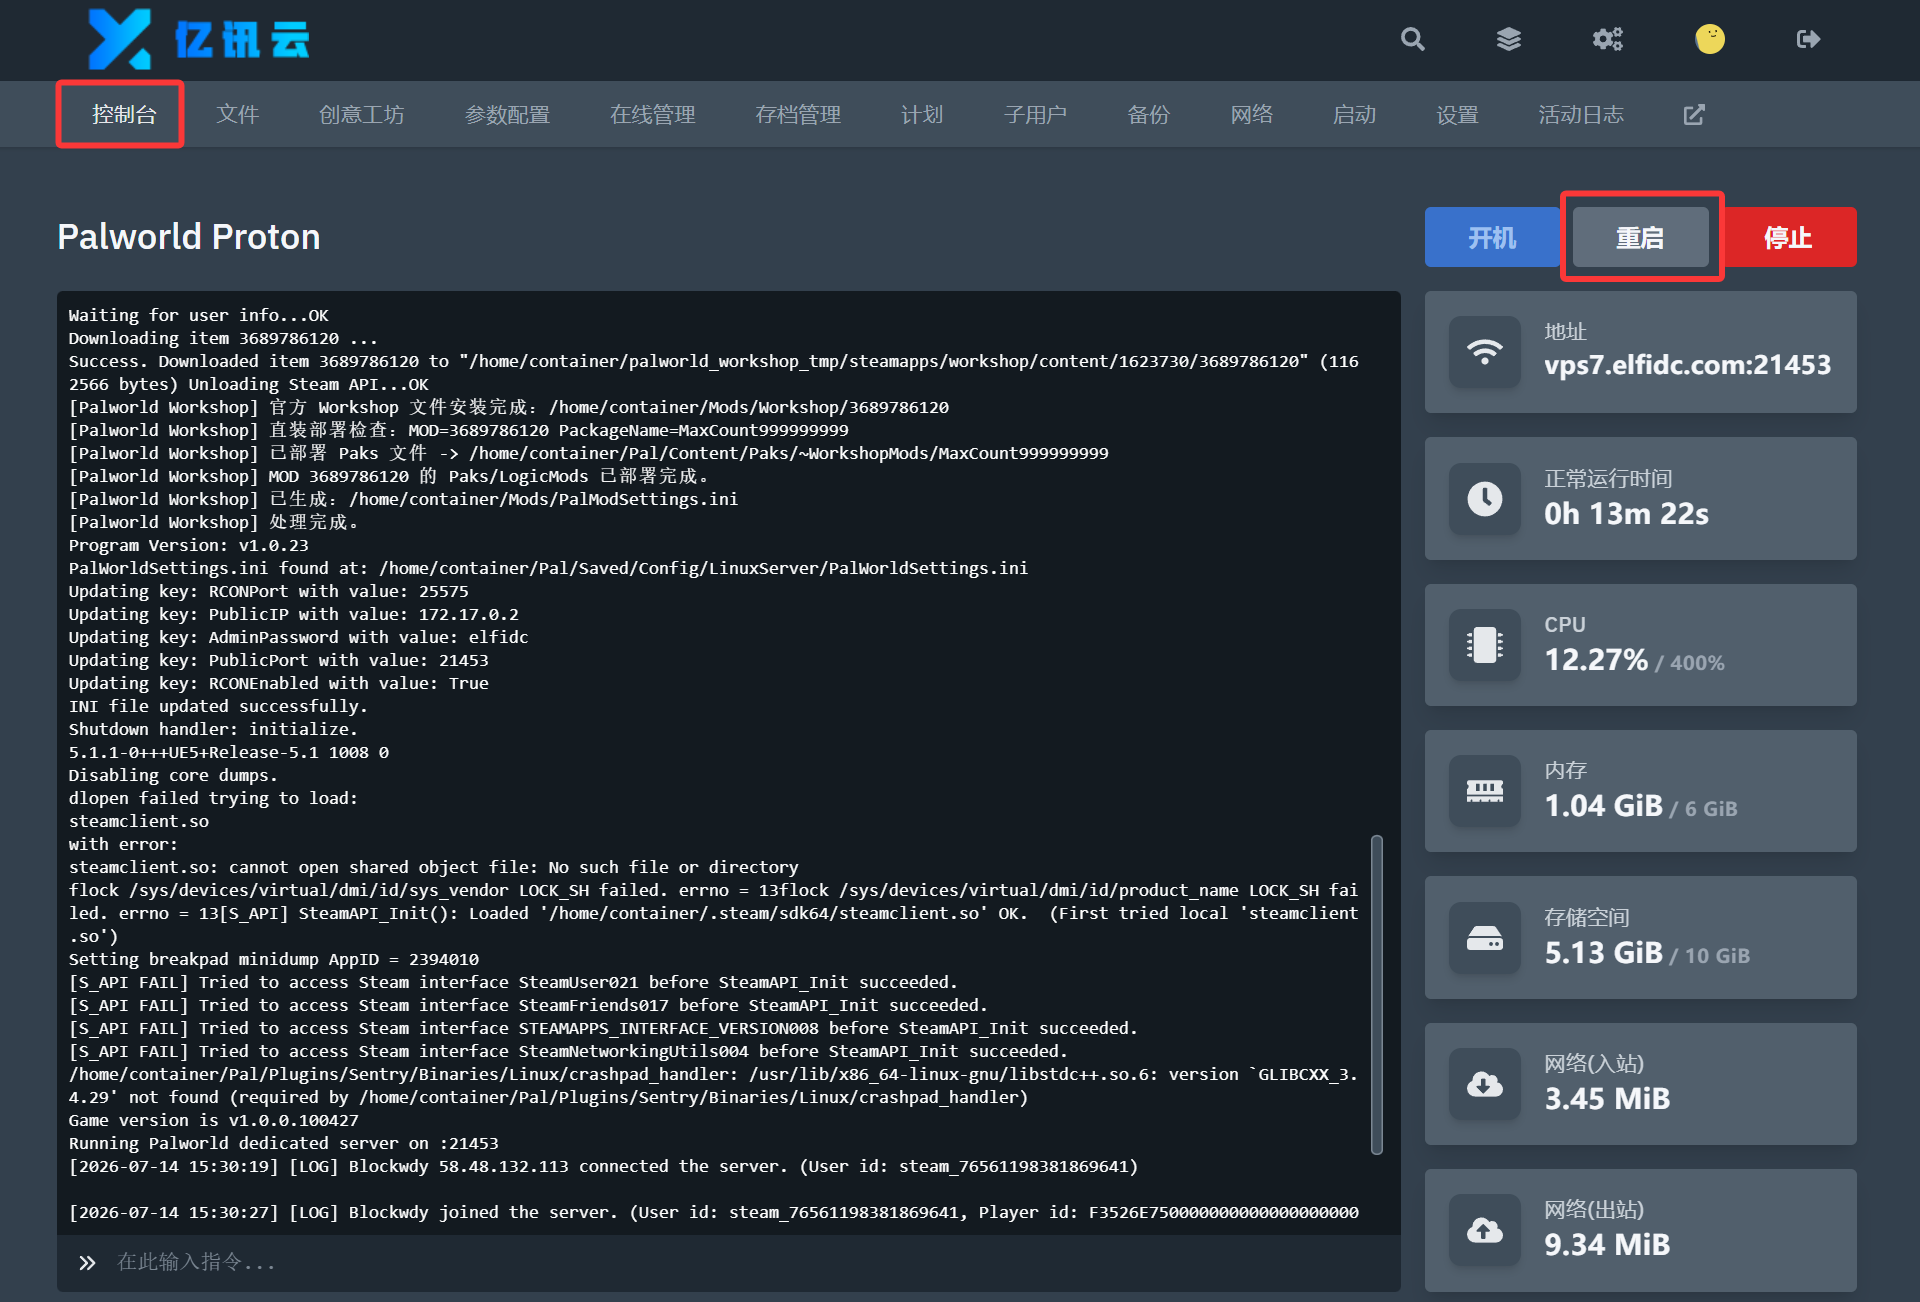Click the uptime clock icon
The height and width of the screenshot is (1302, 1920).
click(1485, 498)
